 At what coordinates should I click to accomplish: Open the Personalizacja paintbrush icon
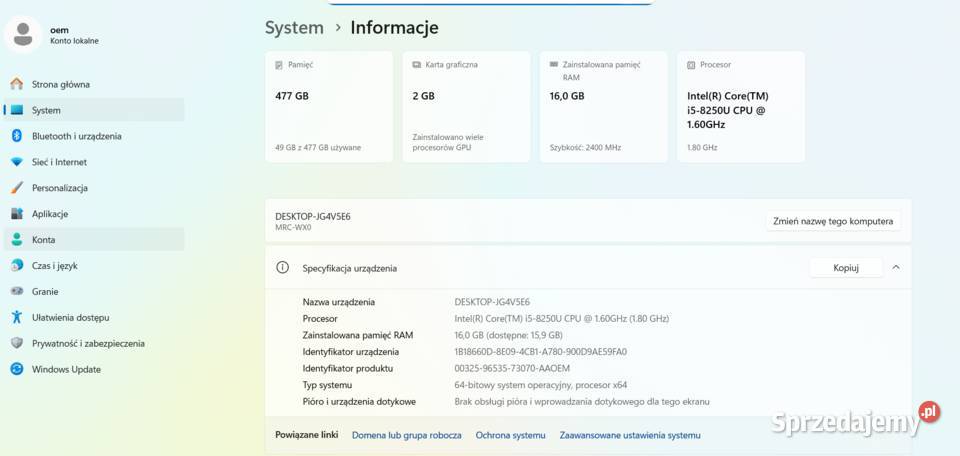pyautogui.click(x=17, y=188)
